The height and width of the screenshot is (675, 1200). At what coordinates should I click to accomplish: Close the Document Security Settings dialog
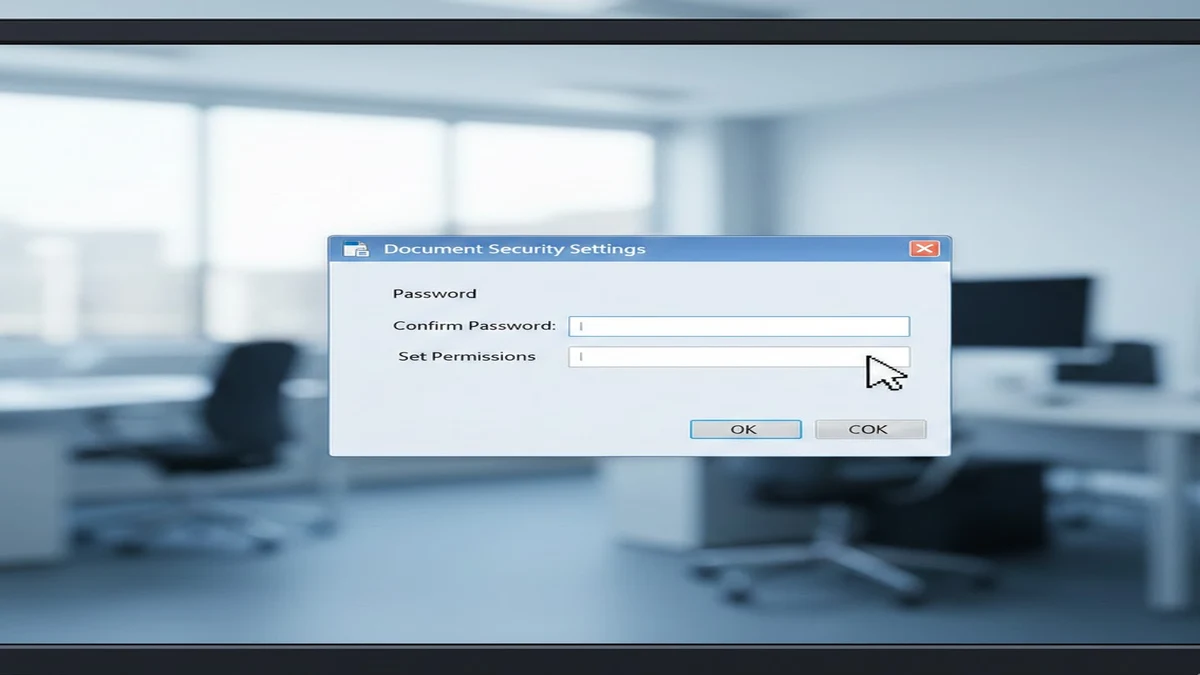coord(925,249)
